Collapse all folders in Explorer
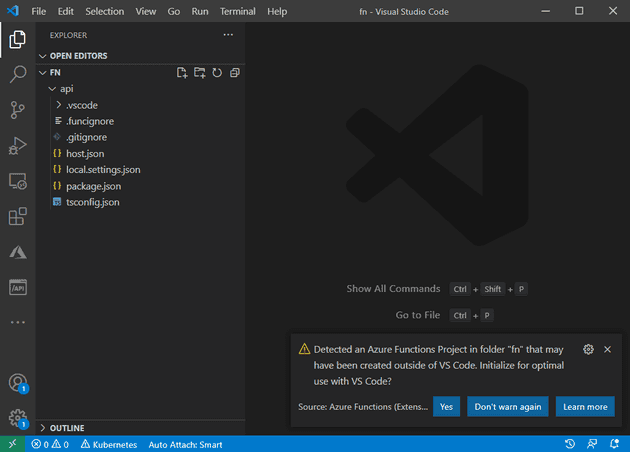This screenshot has height=452, width=630. (x=235, y=73)
